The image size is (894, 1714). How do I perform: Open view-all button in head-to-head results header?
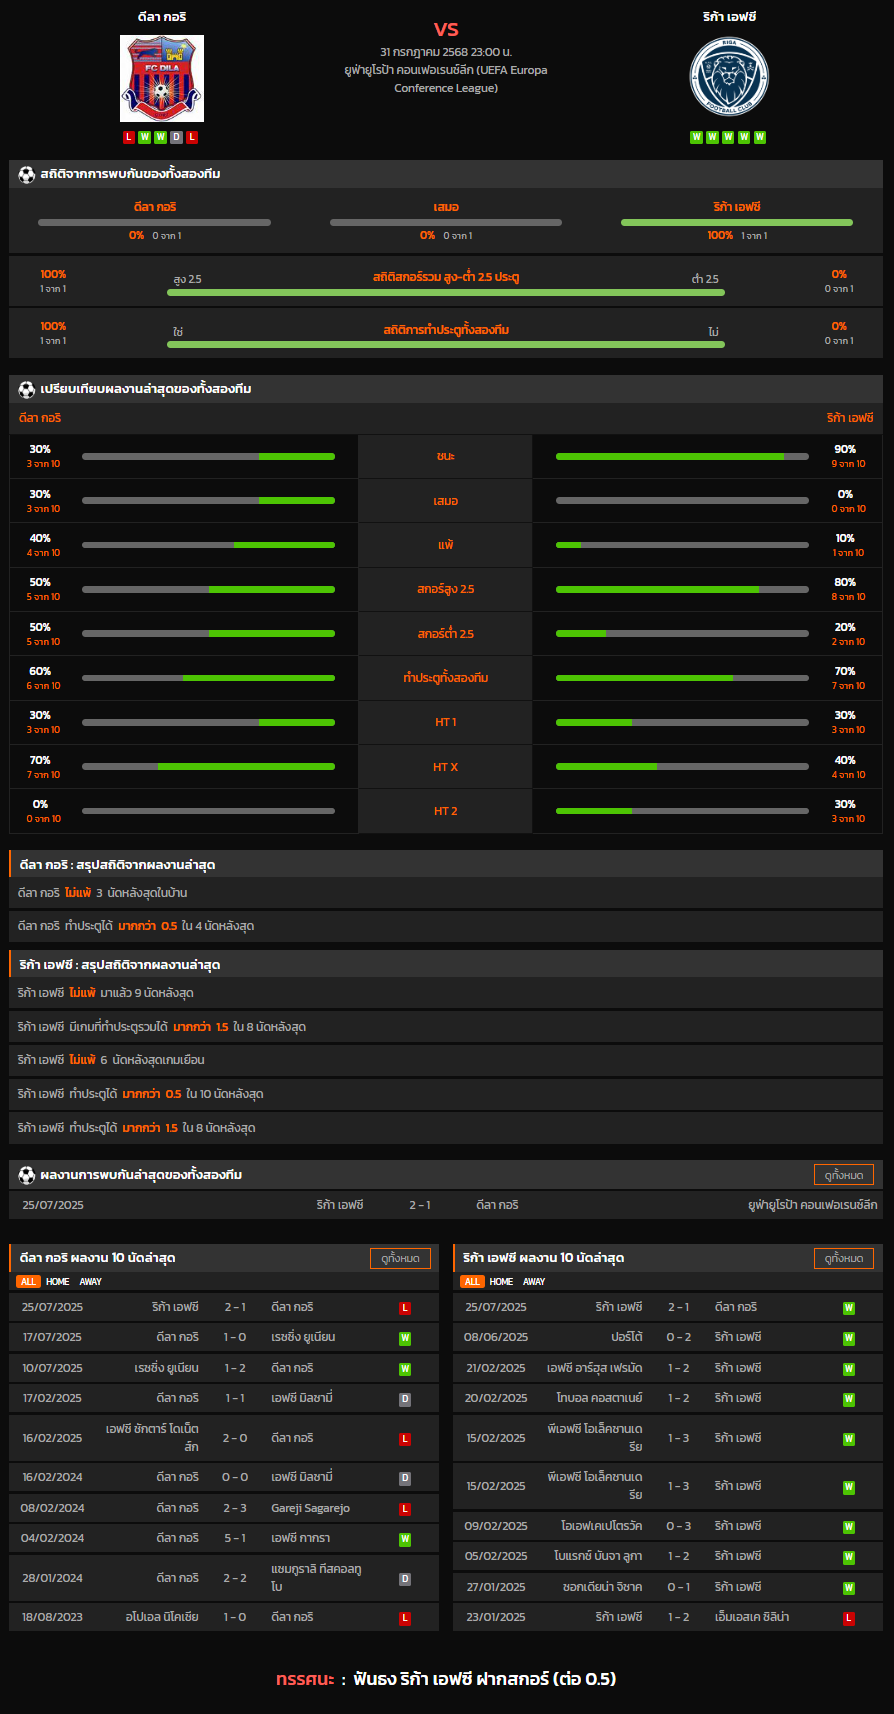tap(844, 1175)
